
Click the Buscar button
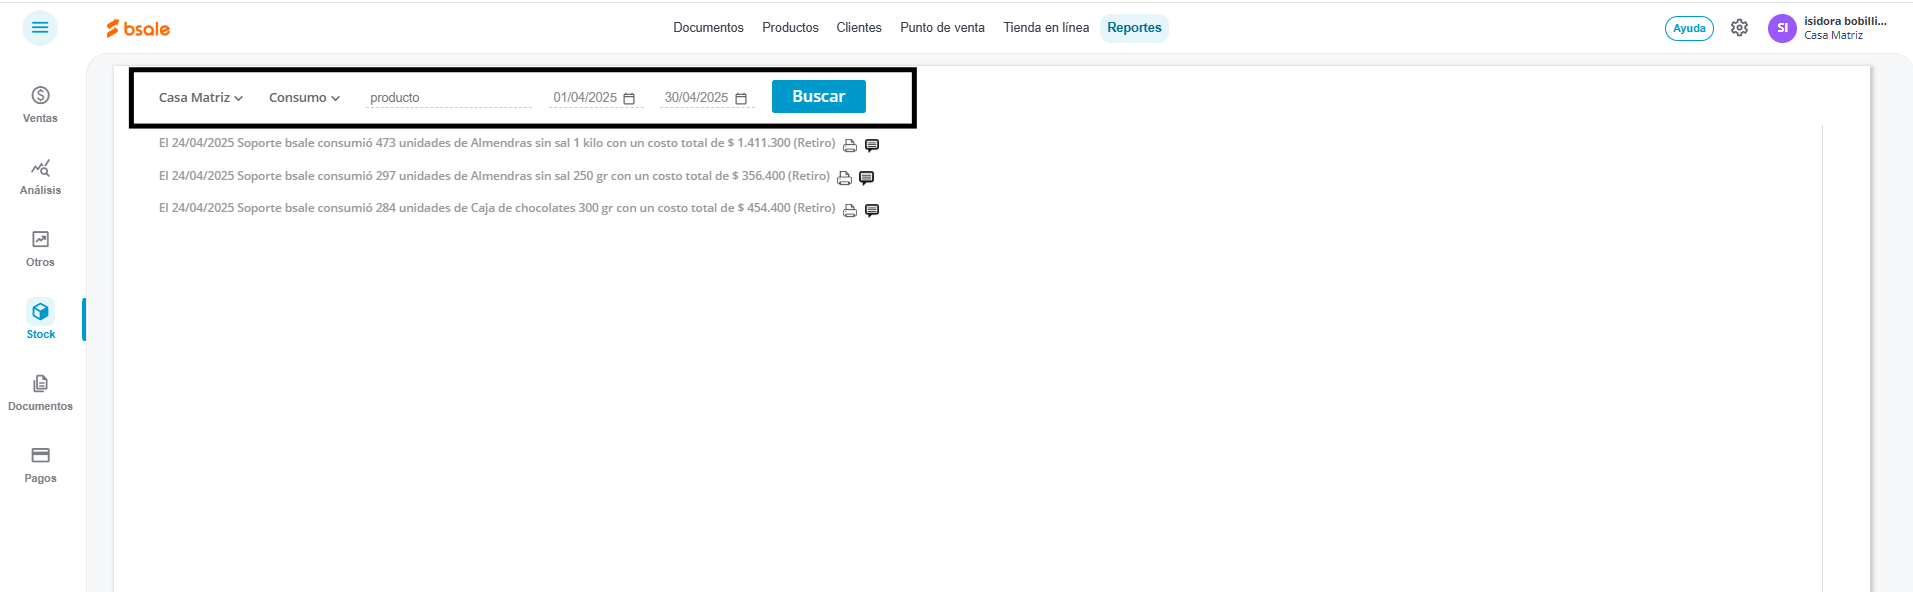point(819,97)
